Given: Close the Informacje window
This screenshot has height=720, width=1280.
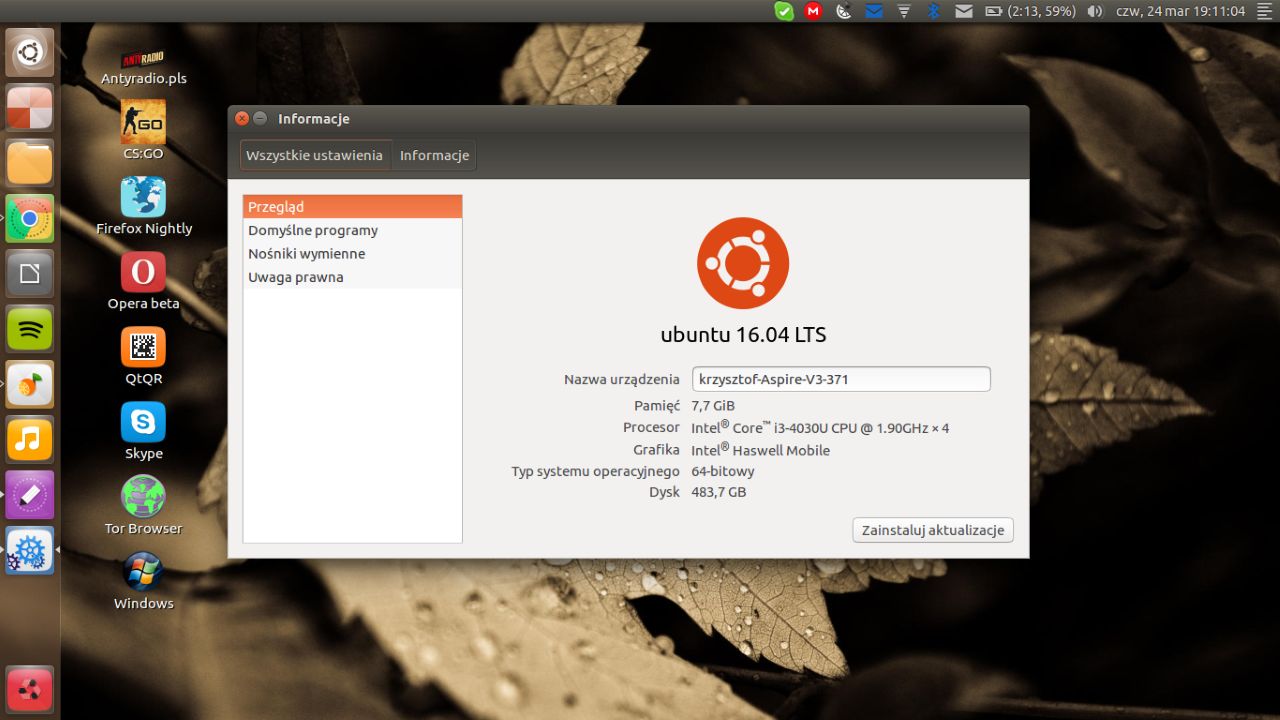Looking at the screenshot, I should [x=242, y=118].
